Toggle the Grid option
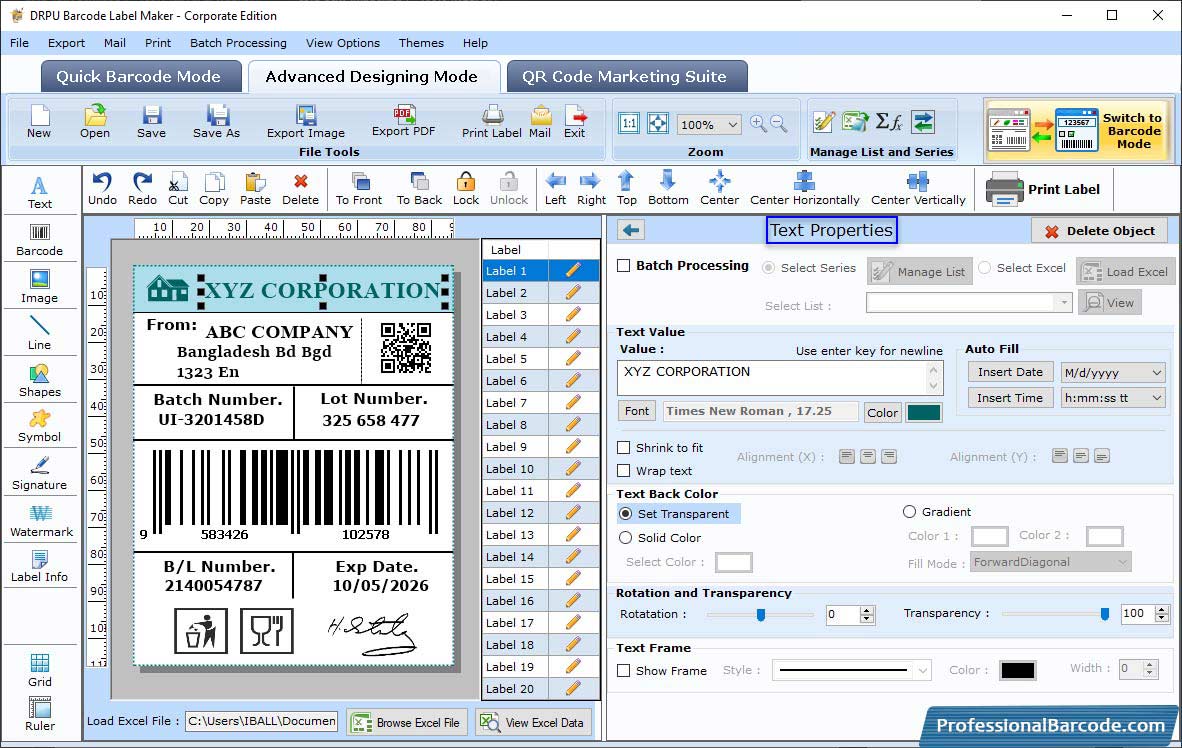 click(39, 670)
